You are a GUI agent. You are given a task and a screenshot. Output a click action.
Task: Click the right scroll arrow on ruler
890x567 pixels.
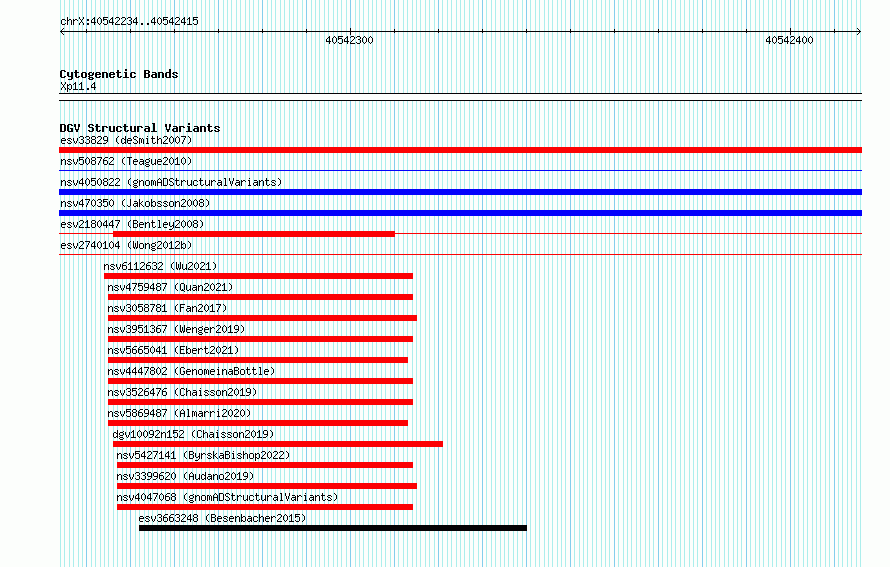coord(858,32)
